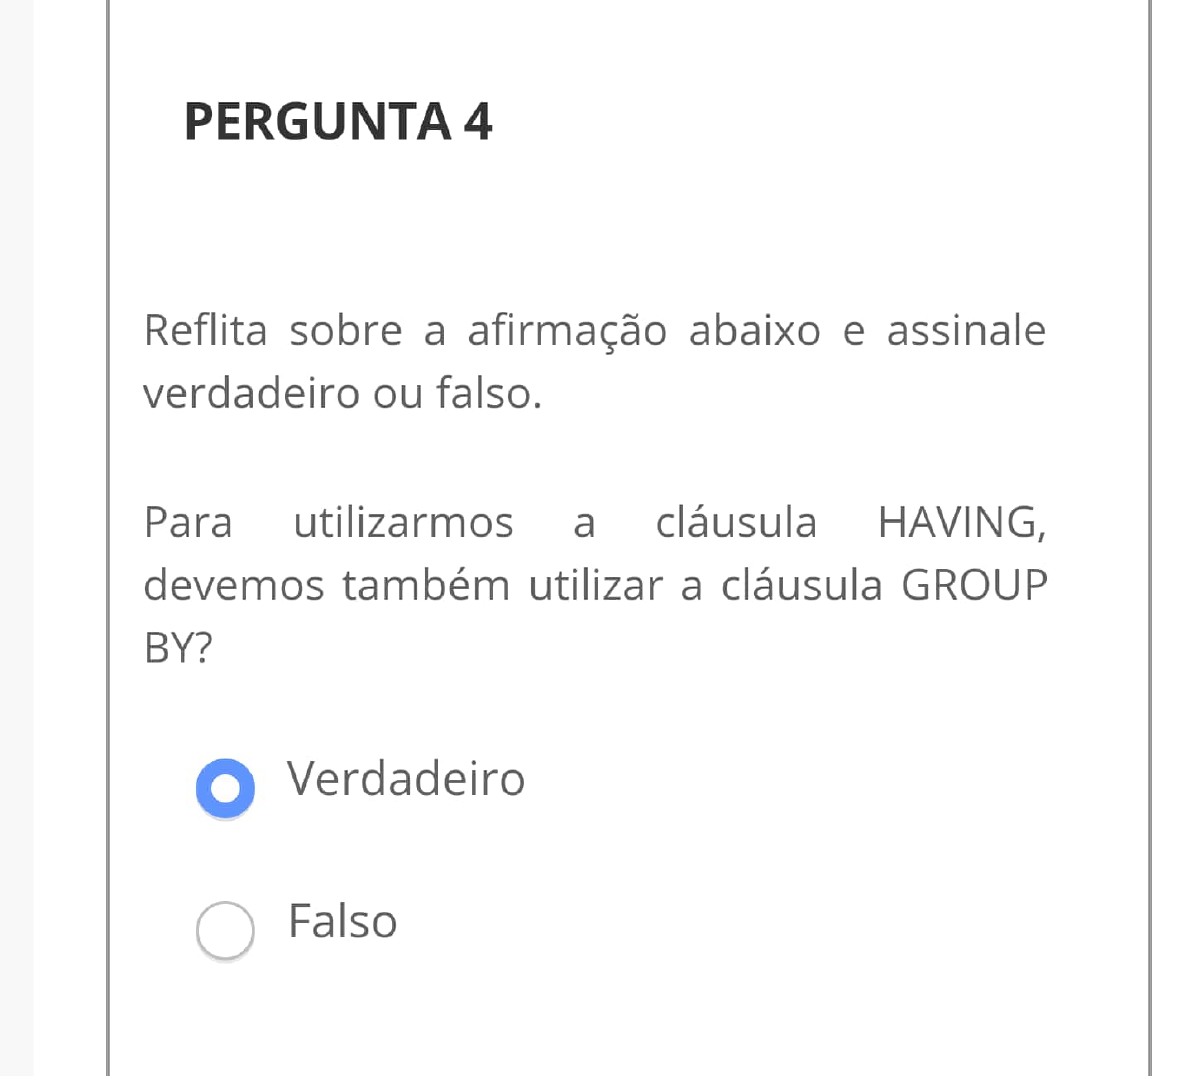Click the PERGUNTA 4 heading
This screenshot has height=1076, width=1190.
338,122
